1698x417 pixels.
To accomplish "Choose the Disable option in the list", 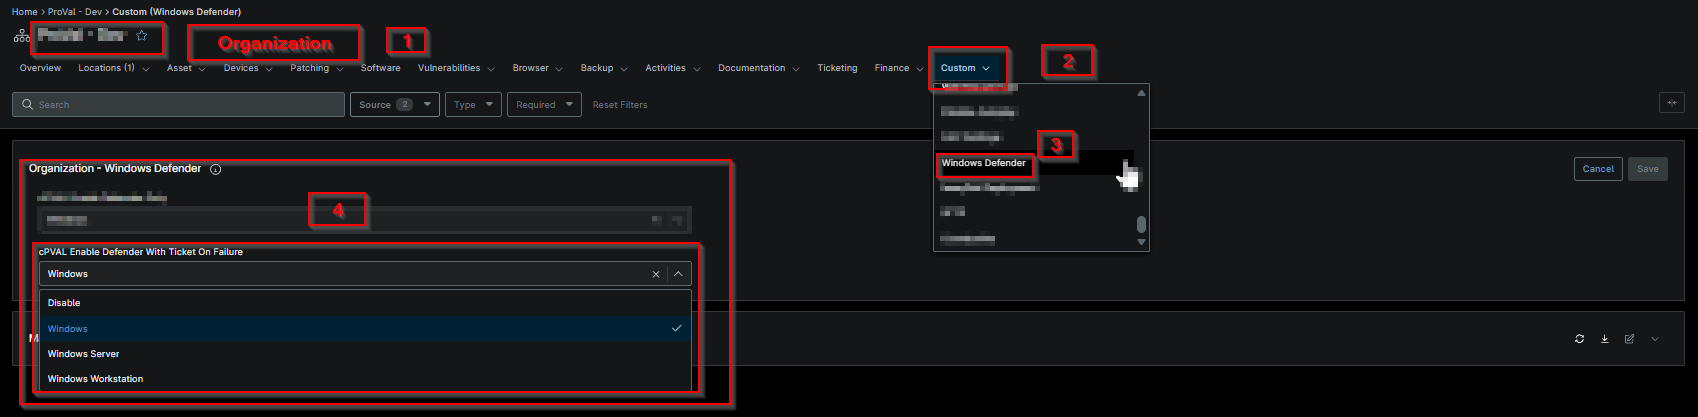I will (365, 303).
